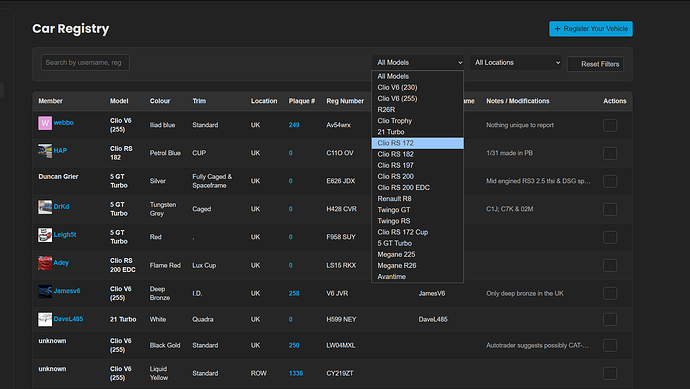Open Leigh5t's avatar thumbnail
Screen dimensions: 690x389
pos(45,235)
